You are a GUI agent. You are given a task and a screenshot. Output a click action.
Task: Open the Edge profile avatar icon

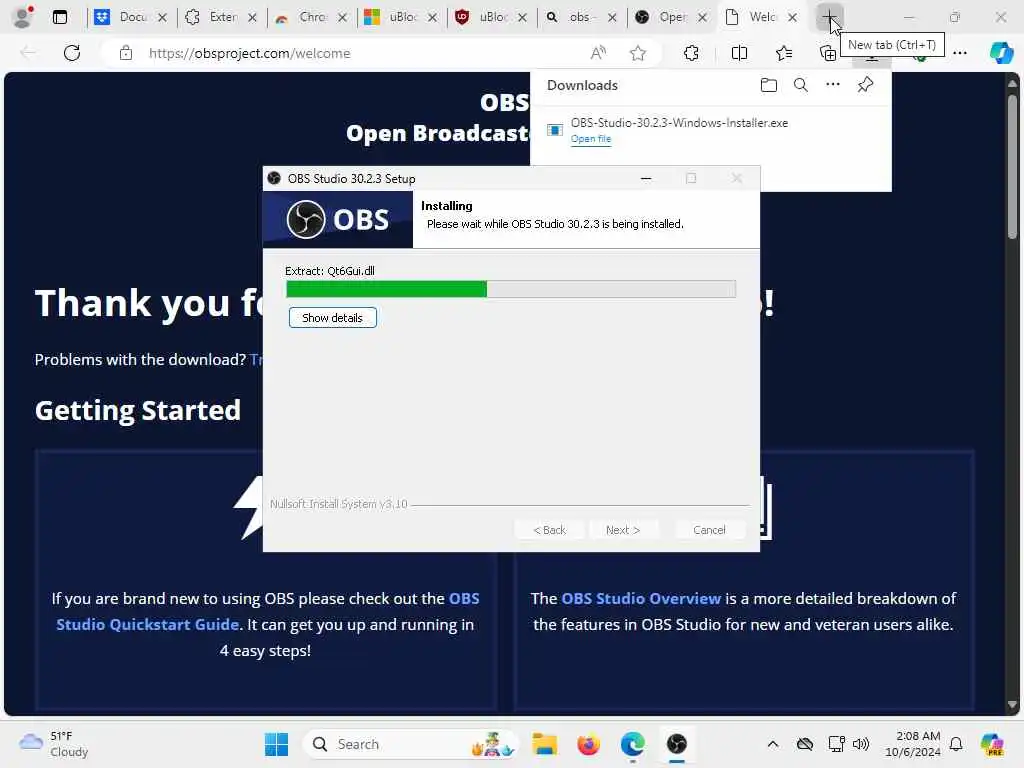(x=23, y=17)
